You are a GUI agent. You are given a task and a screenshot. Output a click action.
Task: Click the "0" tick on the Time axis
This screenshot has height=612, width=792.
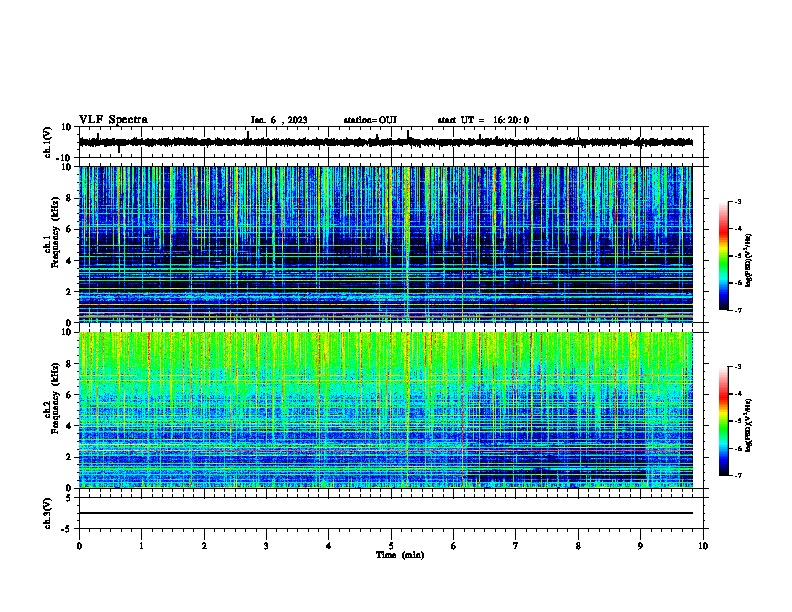(x=79, y=546)
